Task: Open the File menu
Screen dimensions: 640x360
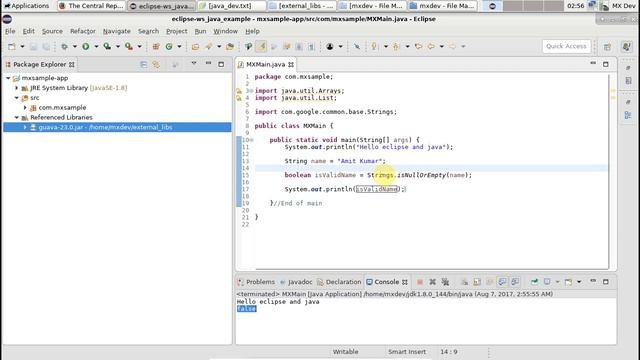Action: pos(10,31)
